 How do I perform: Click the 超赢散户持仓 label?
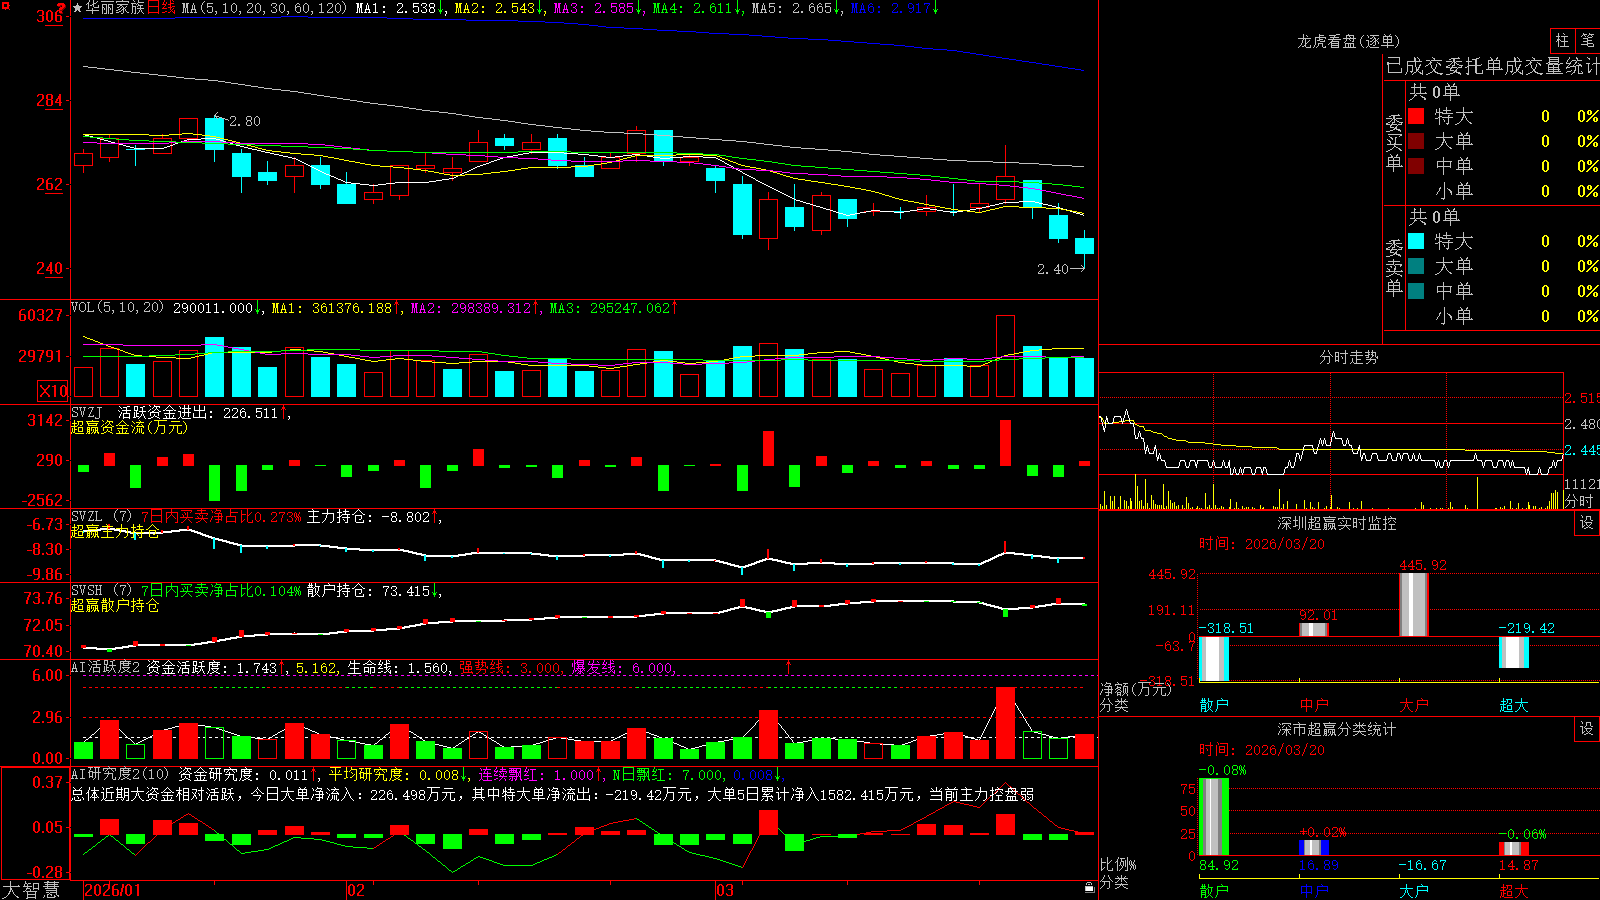(115, 605)
